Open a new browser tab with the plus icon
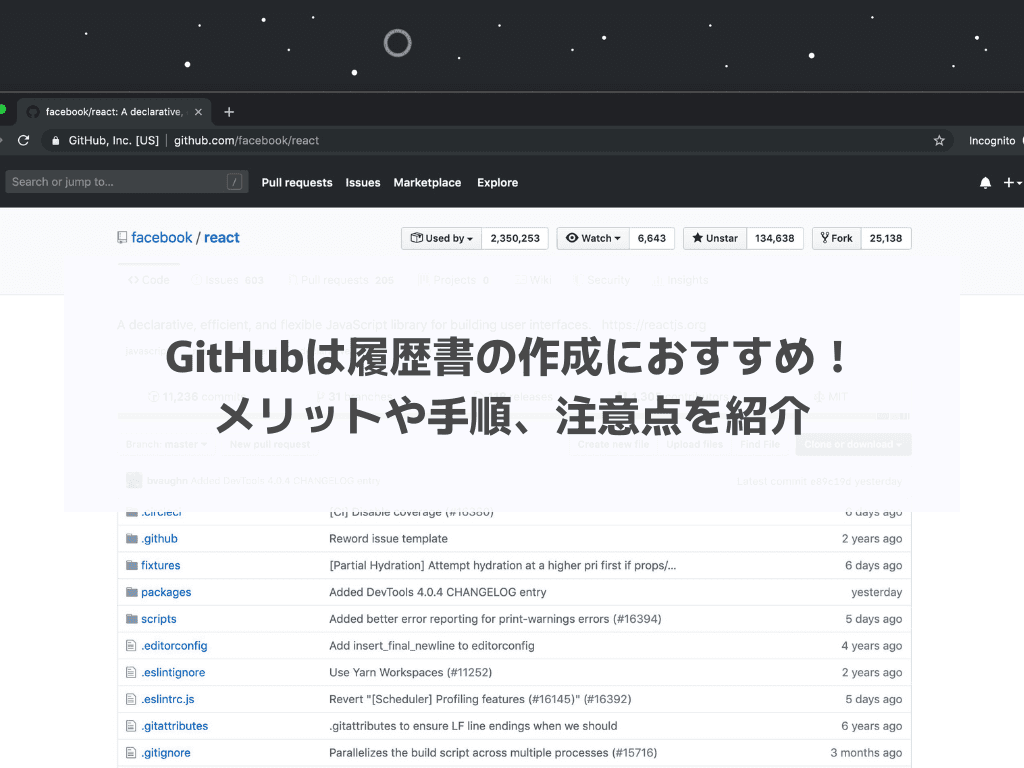This screenshot has height=768, width=1024. click(228, 112)
